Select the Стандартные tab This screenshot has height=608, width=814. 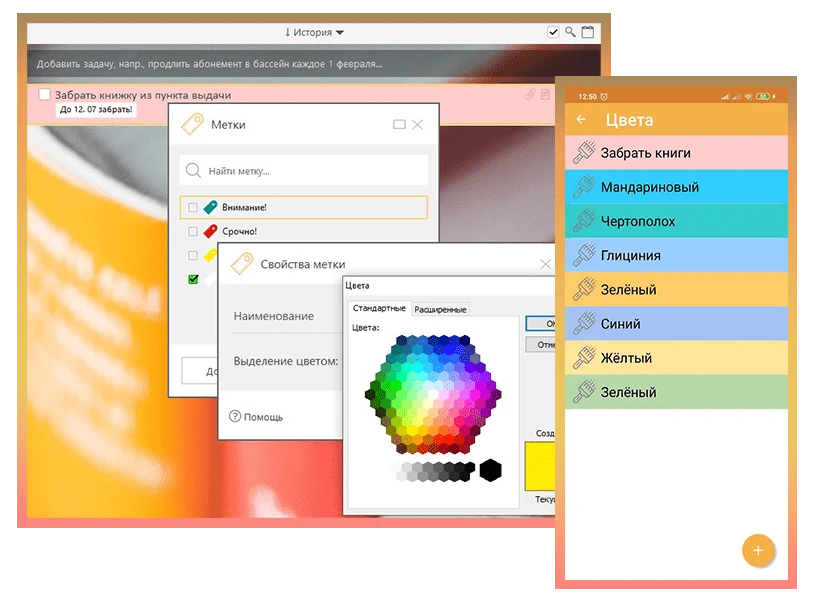pyautogui.click(x=379, y=309)
